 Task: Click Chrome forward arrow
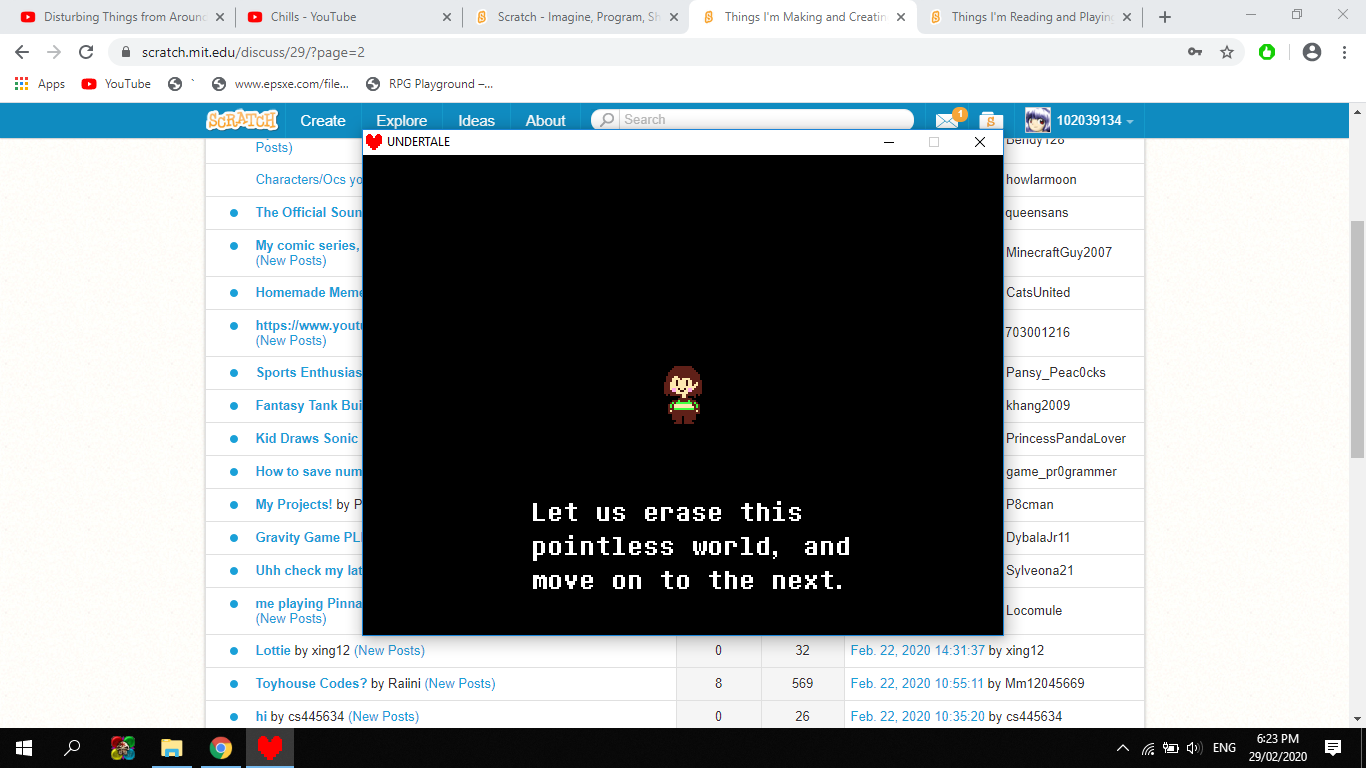(54, 52)
